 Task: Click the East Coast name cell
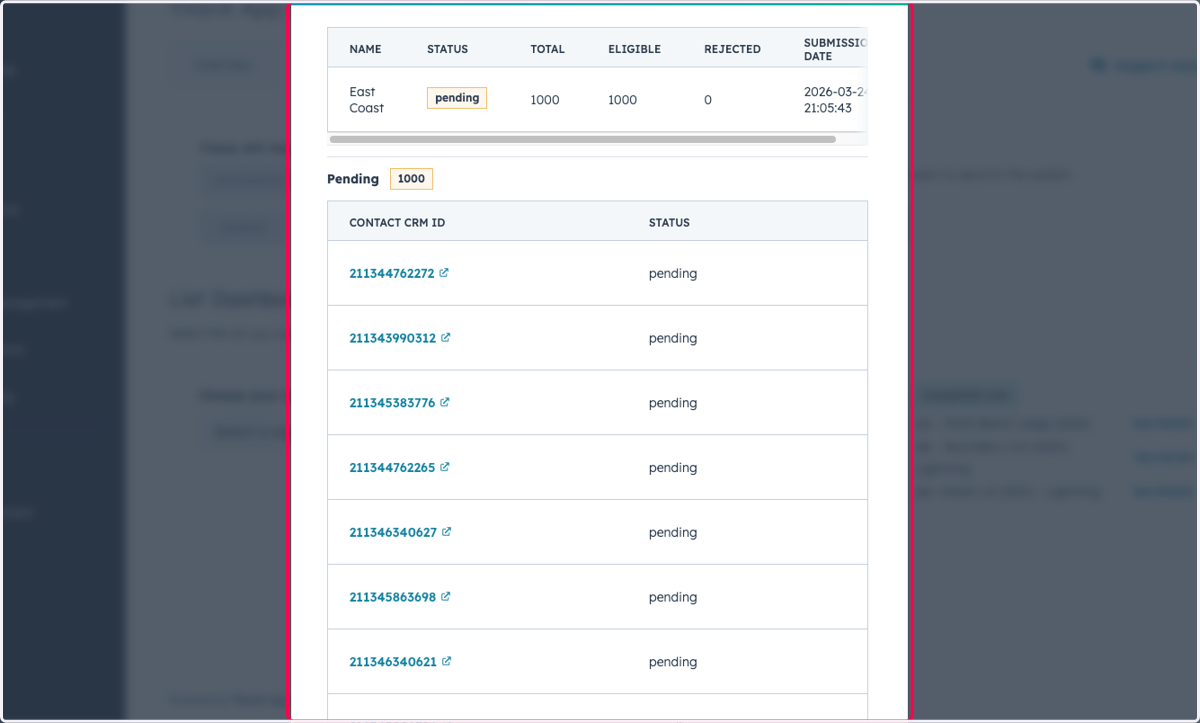click(x=366, y=100)
